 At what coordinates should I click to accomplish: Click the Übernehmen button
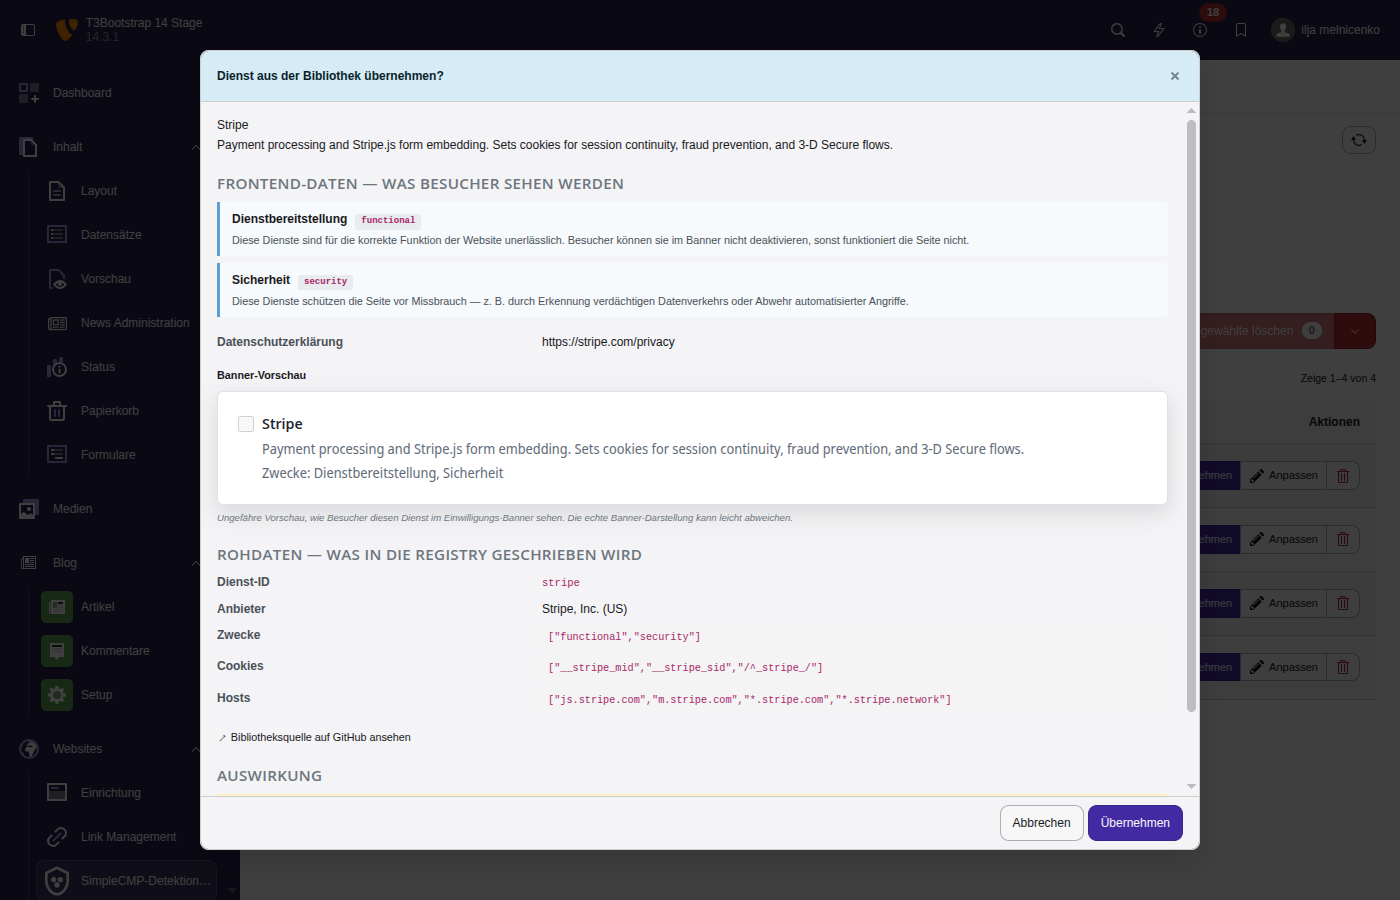(x=1135, y=823)
